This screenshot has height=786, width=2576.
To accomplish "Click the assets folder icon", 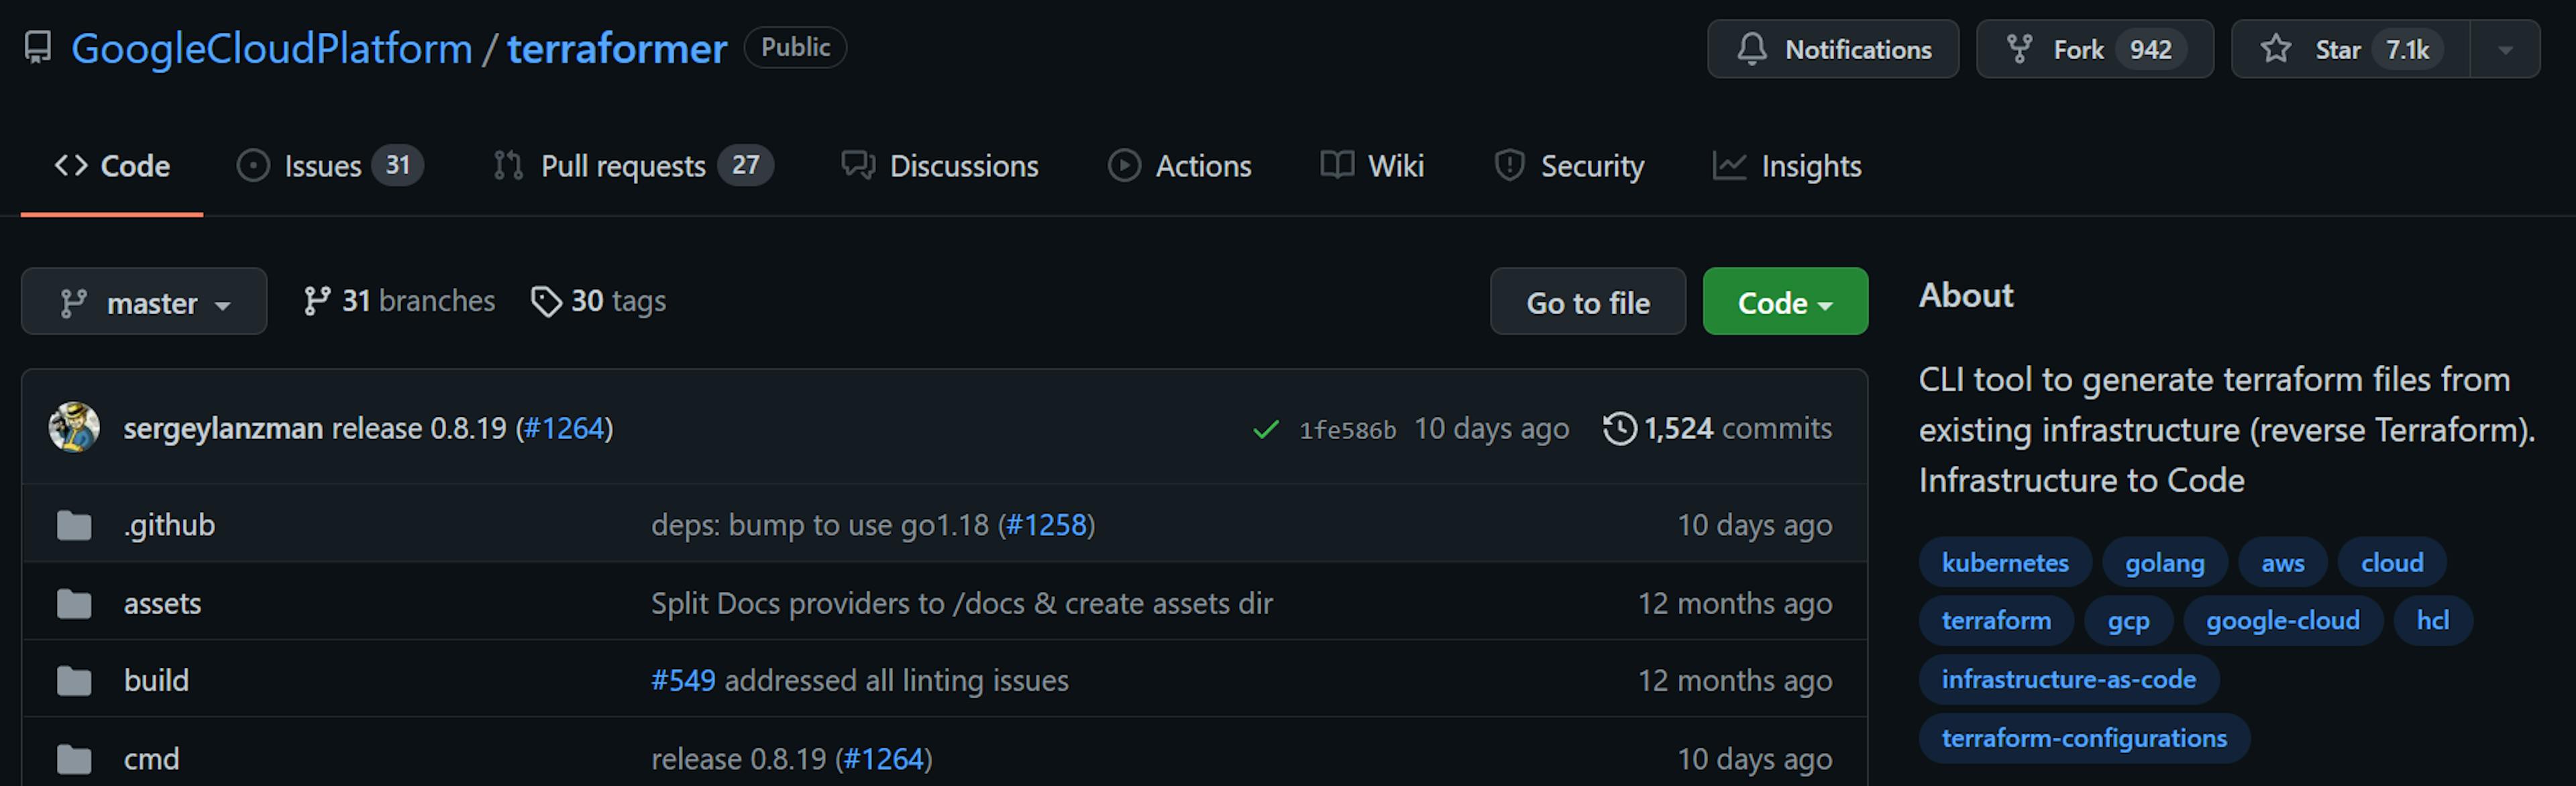I will click(74, 603).
